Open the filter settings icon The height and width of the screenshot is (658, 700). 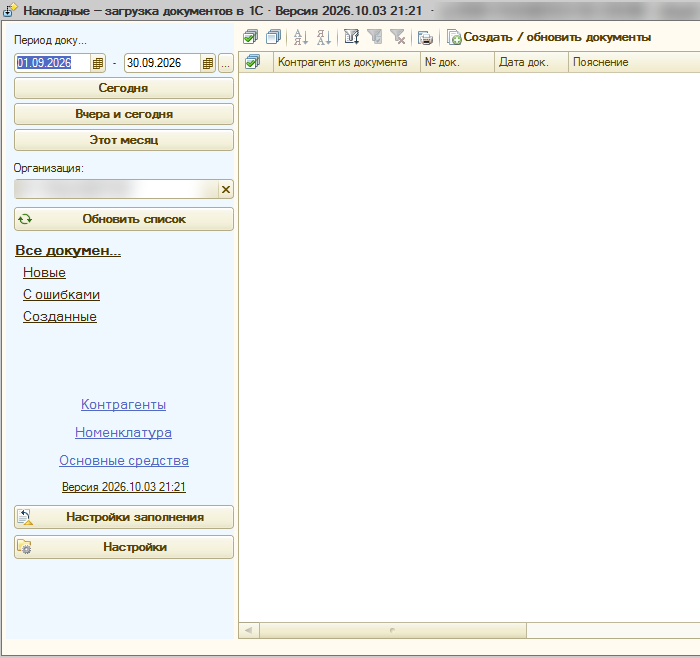click(352, 37)
